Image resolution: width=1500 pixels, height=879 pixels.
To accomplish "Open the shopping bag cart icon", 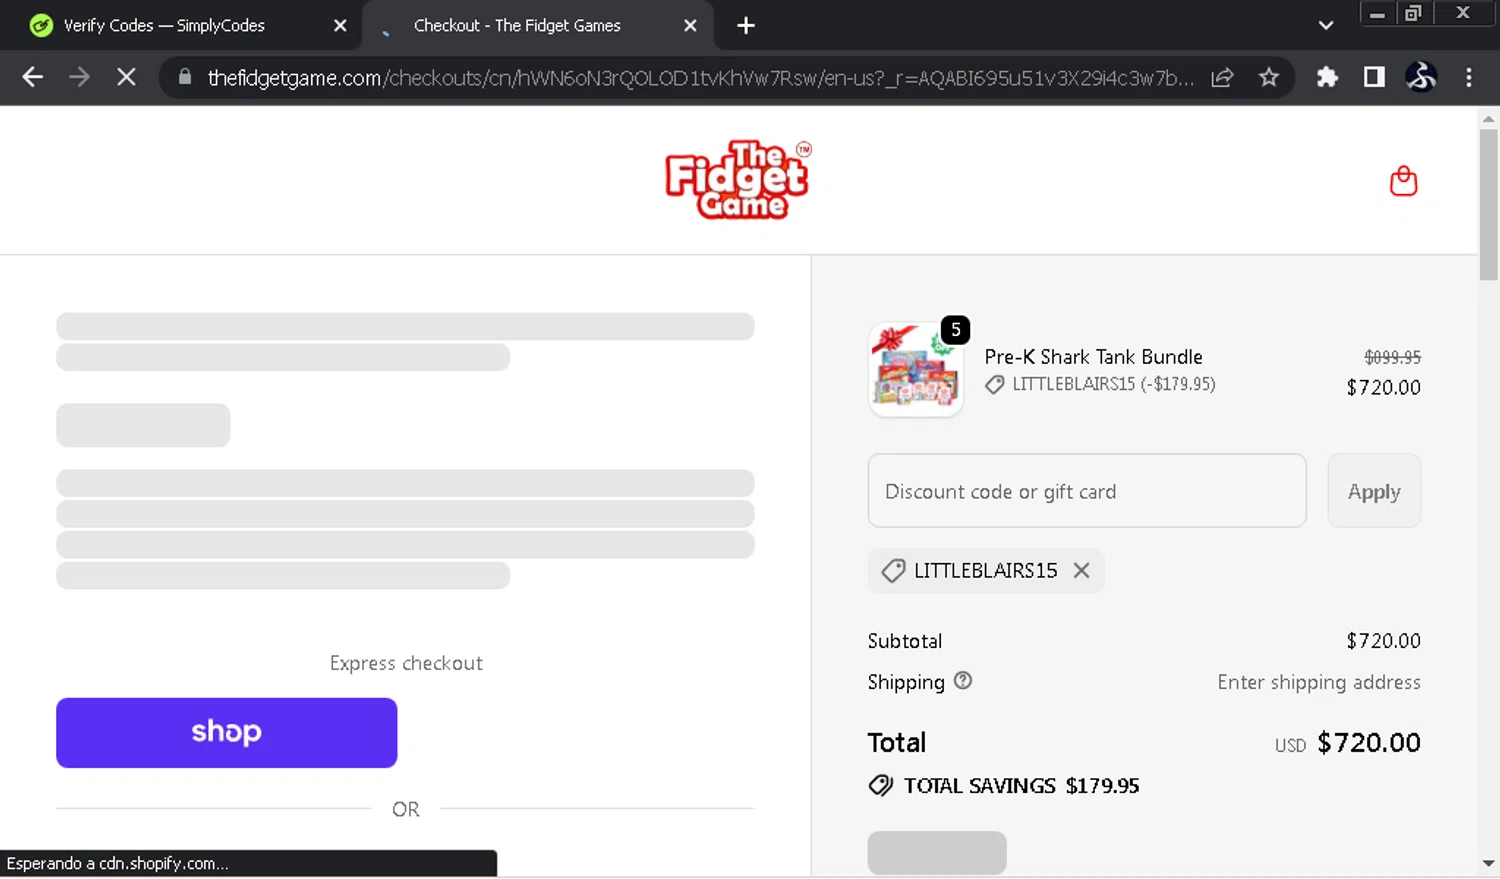I will click(x=1403, y=181).
